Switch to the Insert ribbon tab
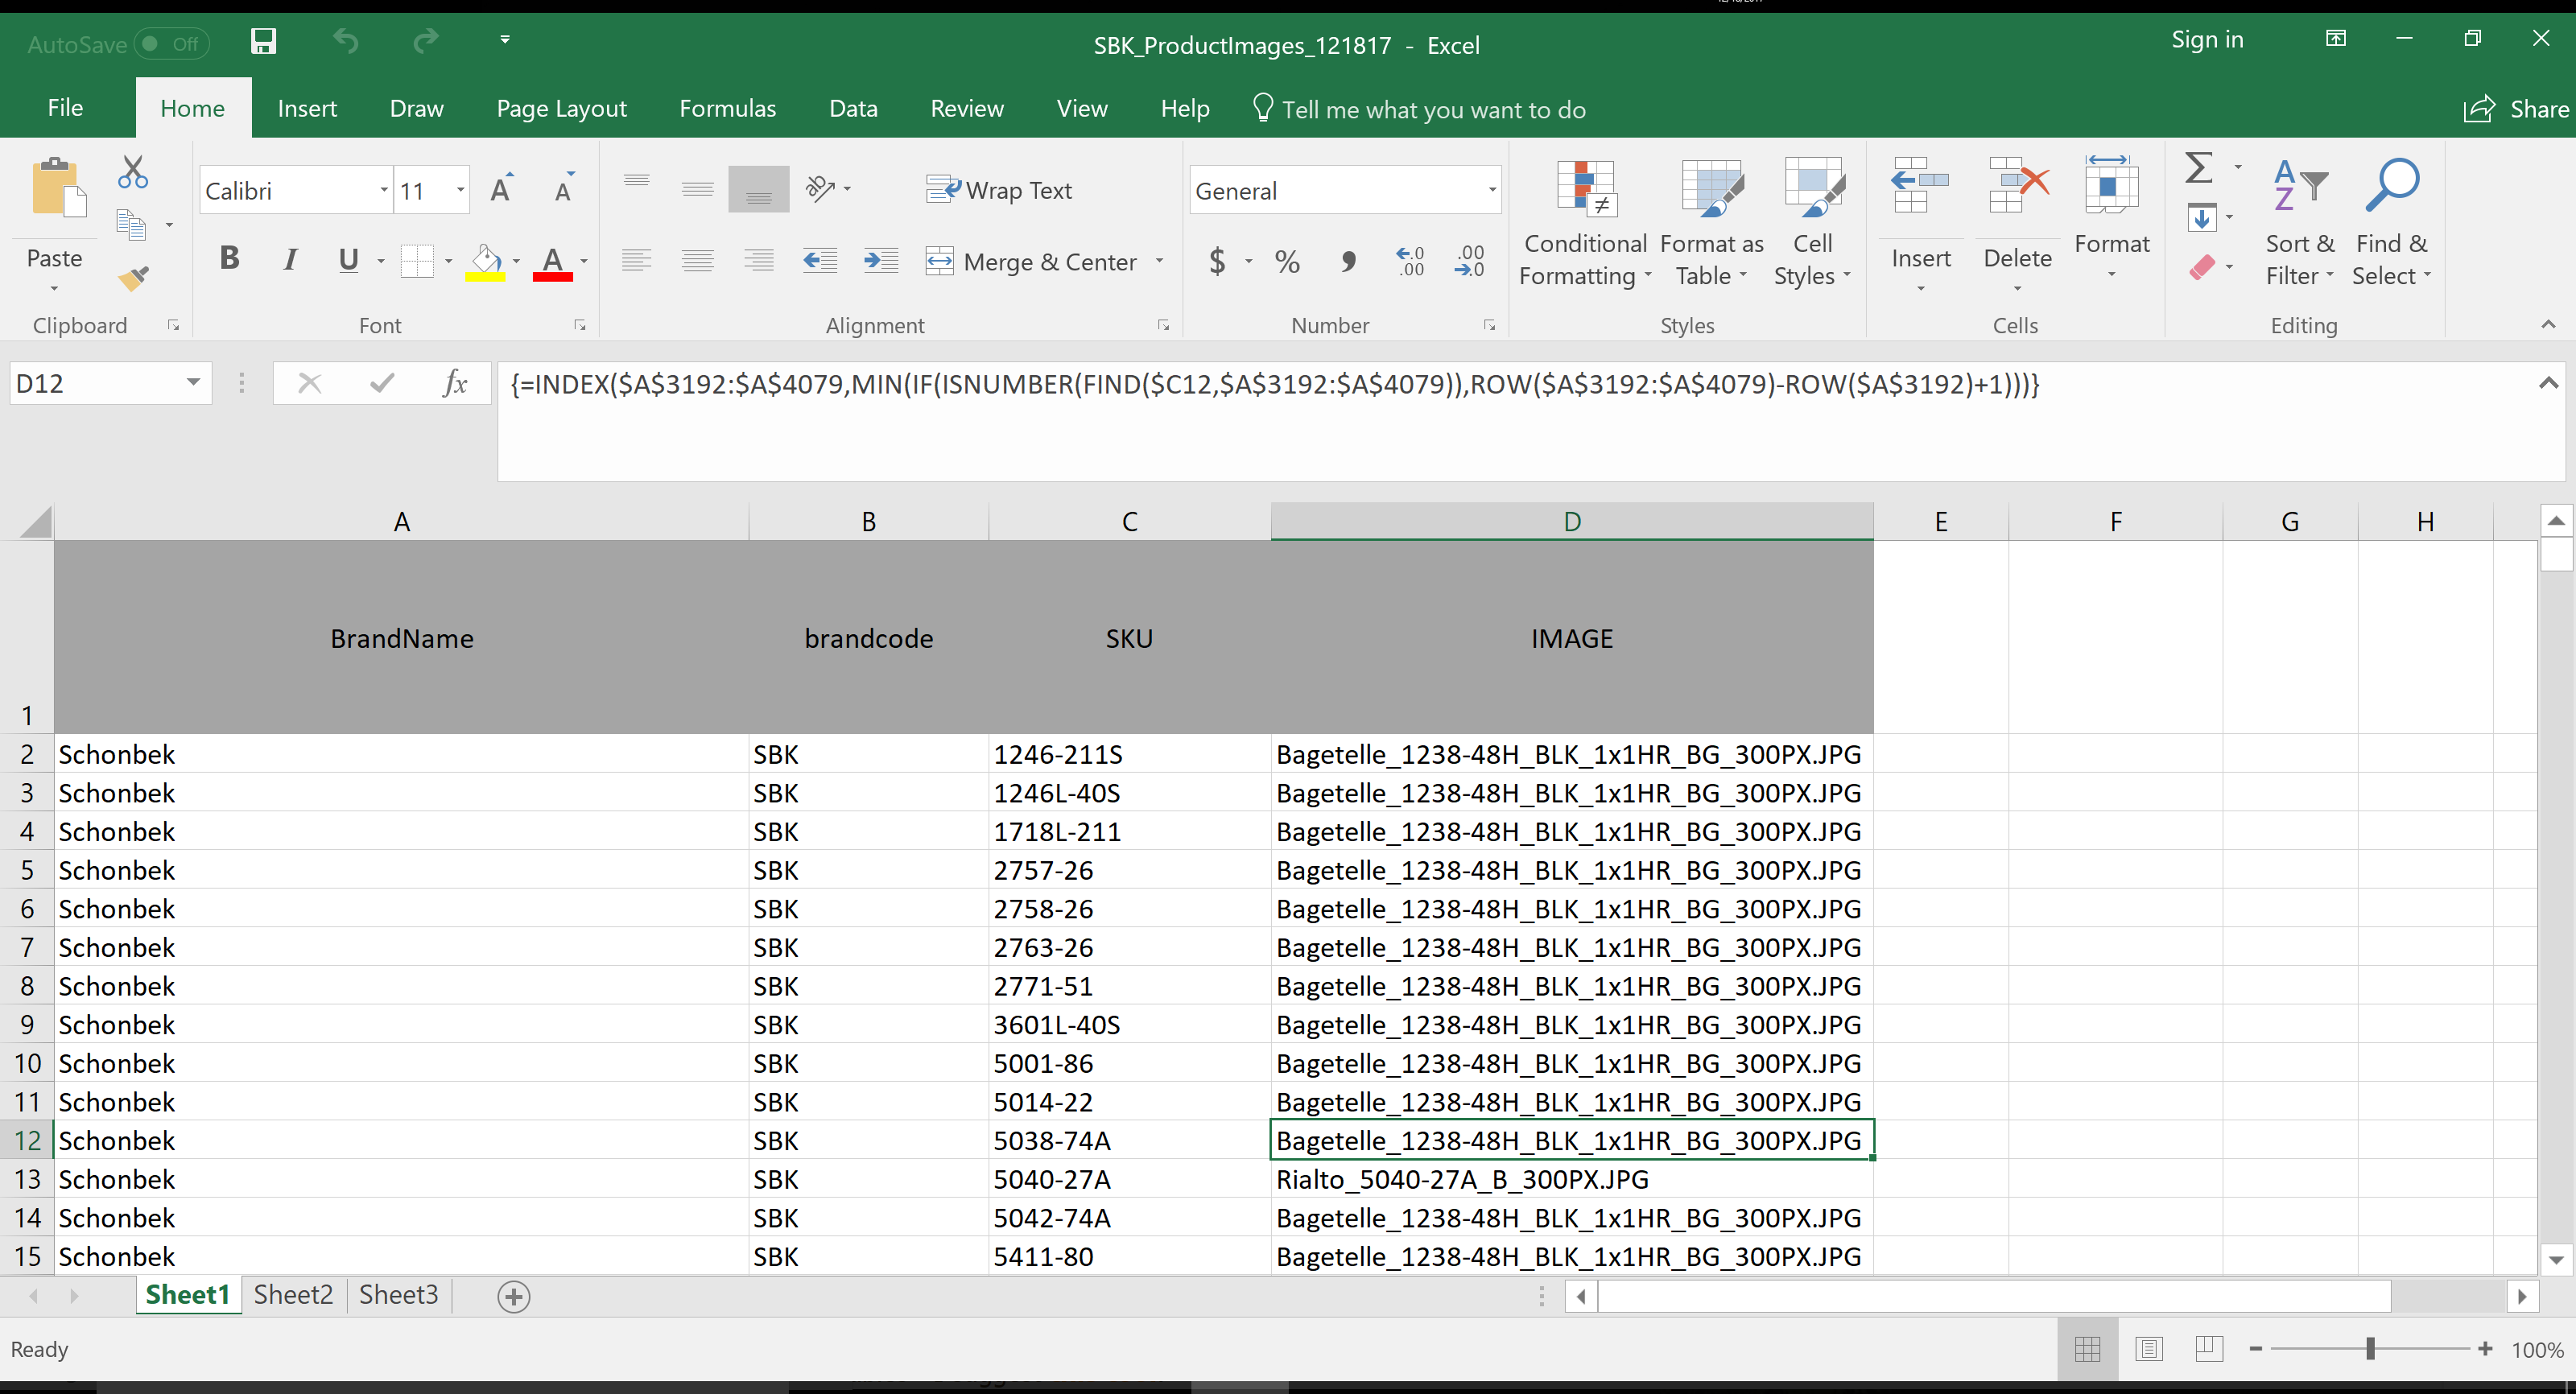Image resolution: width=2576 pixels, height=1394 pixels. 307,108
